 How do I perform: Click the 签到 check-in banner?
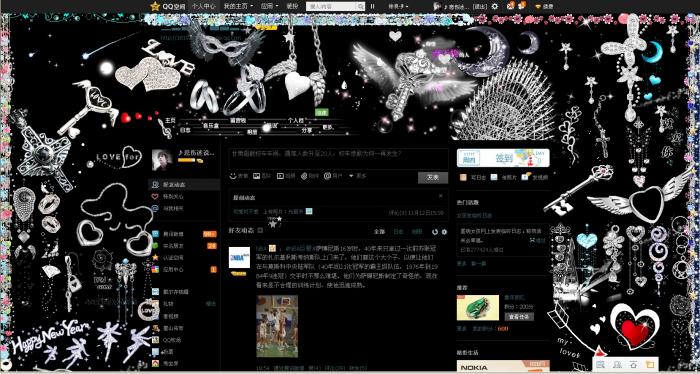503,158
